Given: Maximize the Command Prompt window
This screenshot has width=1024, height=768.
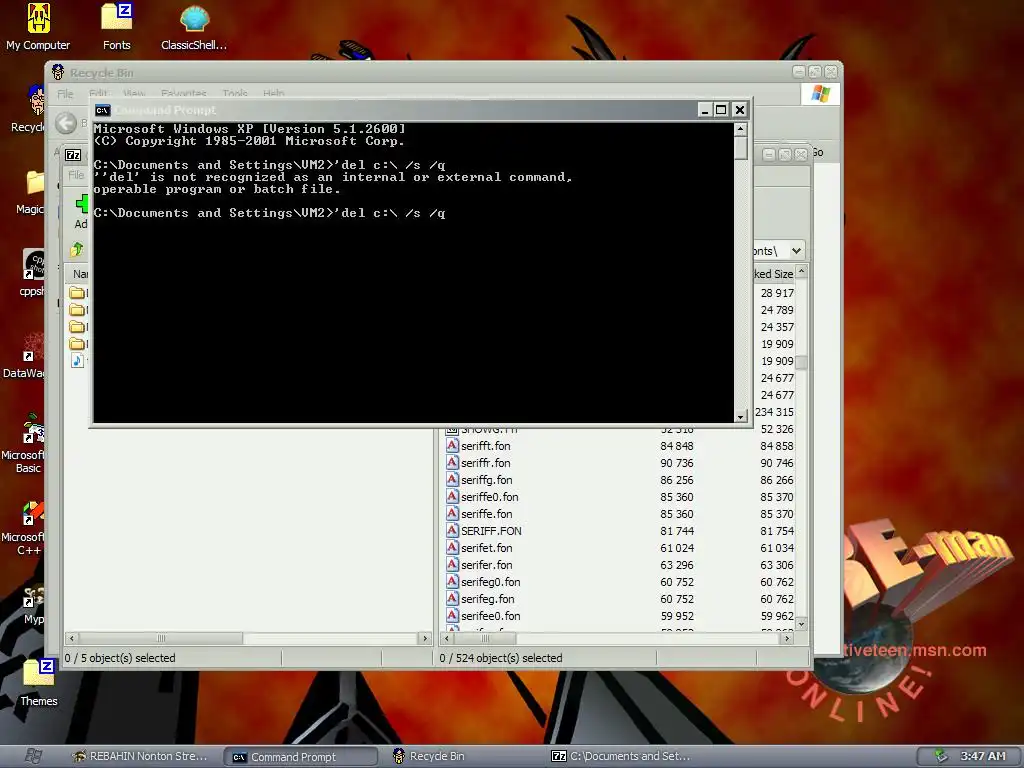Looking at the screenshot, I should click(x=721, y=110).
